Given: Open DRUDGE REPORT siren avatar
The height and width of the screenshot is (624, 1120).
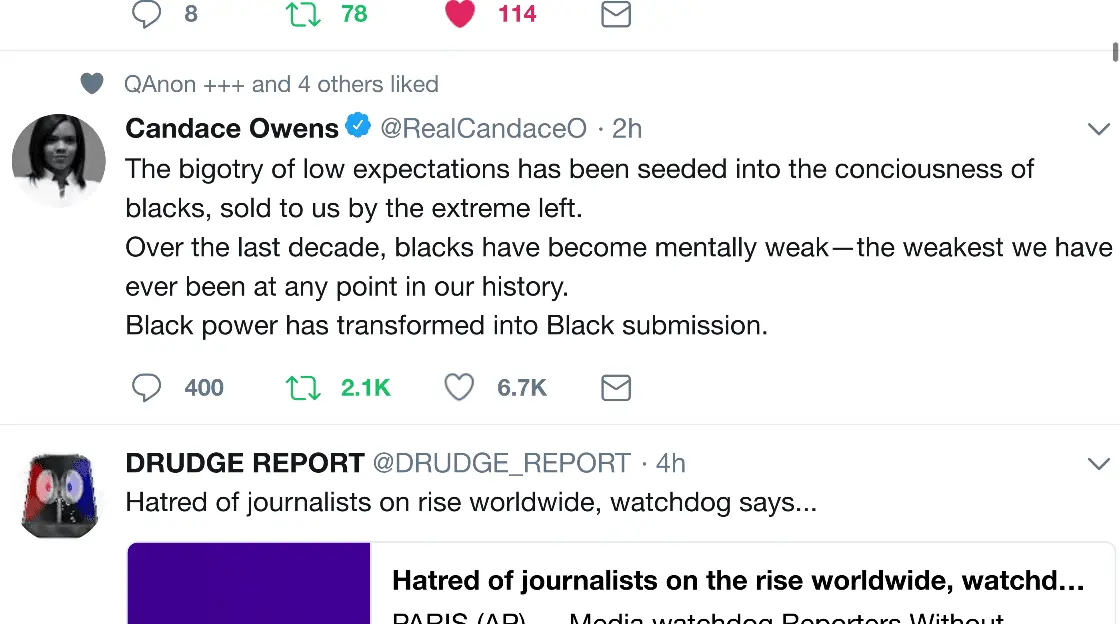Looking at the screenshot, I should (x=58, y=495).
